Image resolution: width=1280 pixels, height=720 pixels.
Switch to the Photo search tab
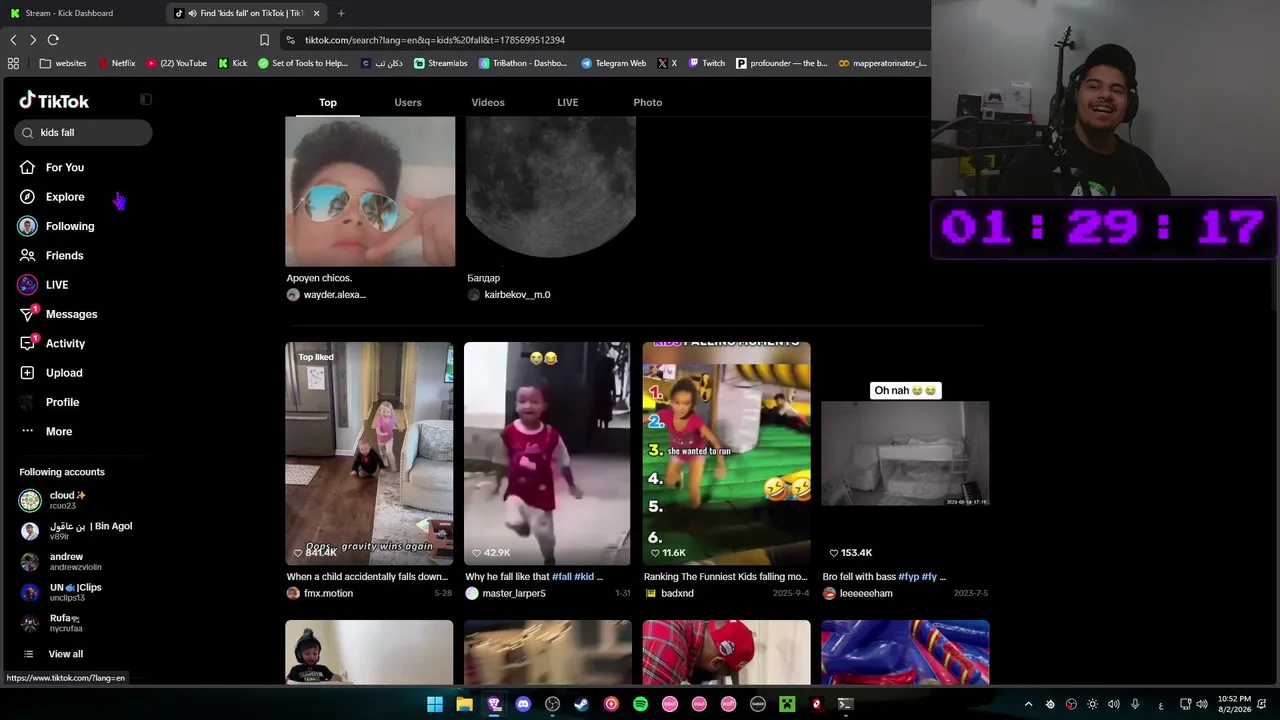pos(648,102)
